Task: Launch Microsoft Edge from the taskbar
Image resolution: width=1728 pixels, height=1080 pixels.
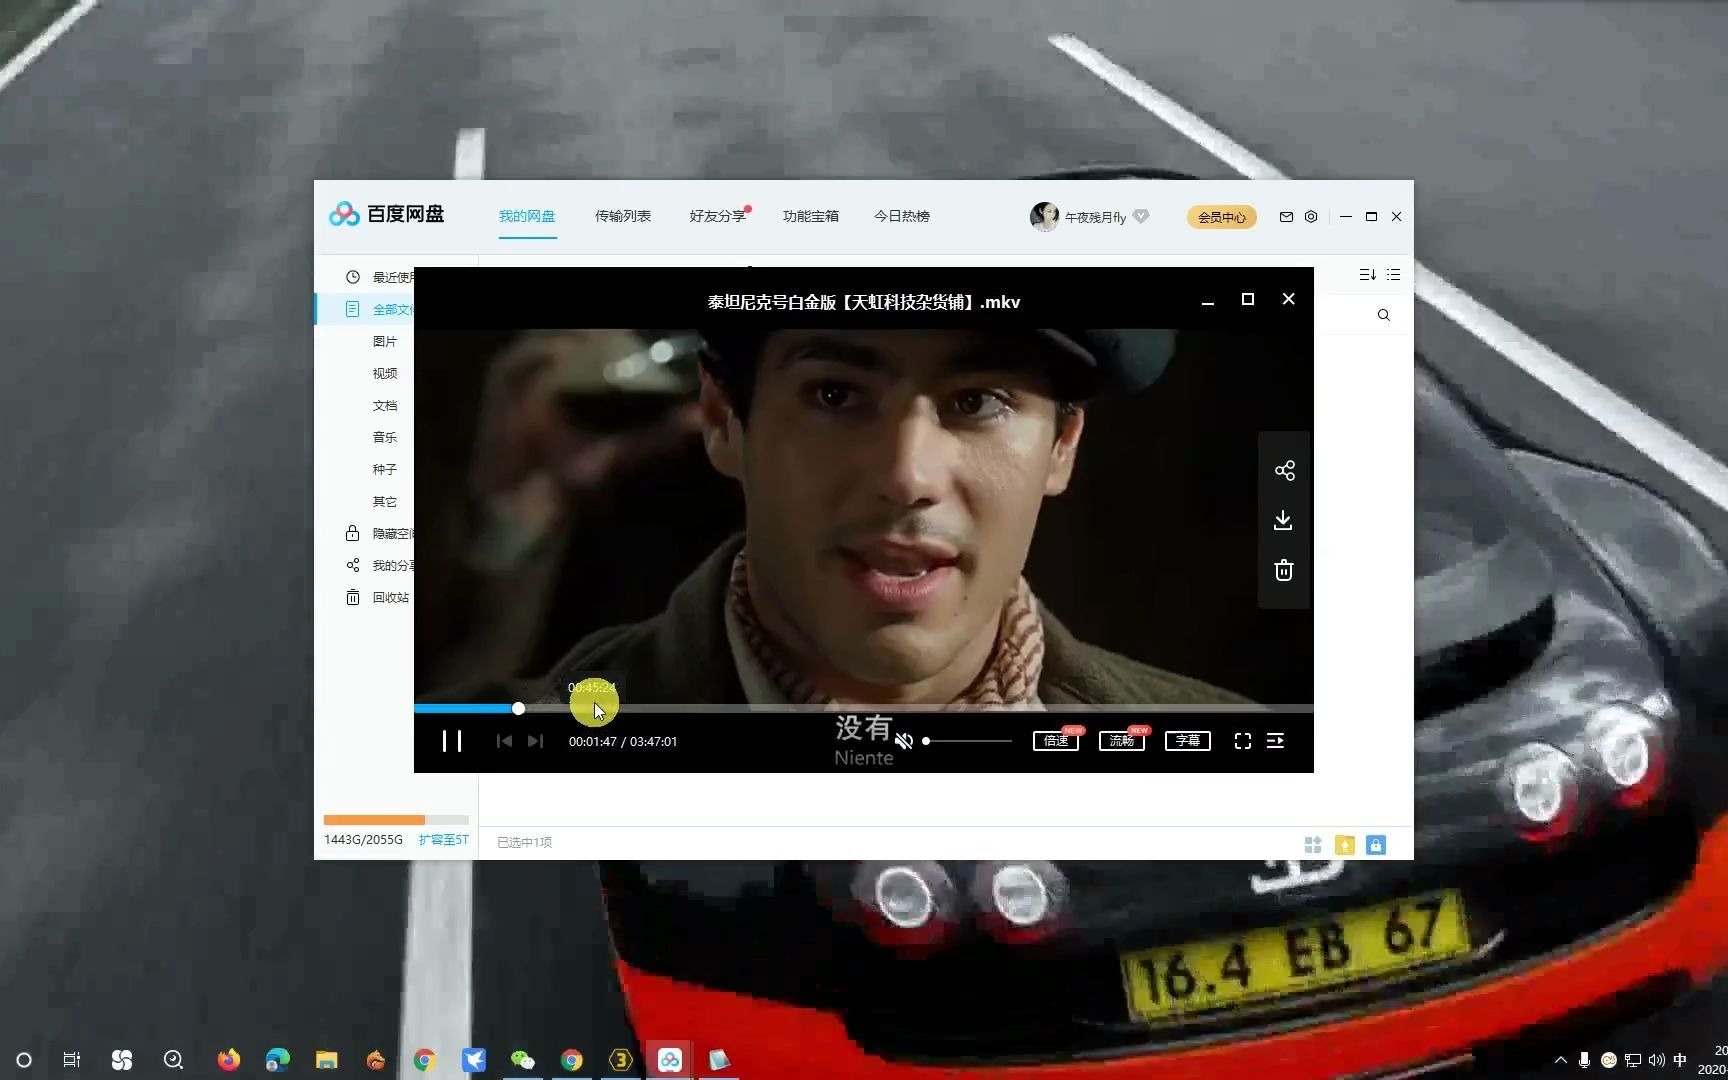Action: 278,1060
